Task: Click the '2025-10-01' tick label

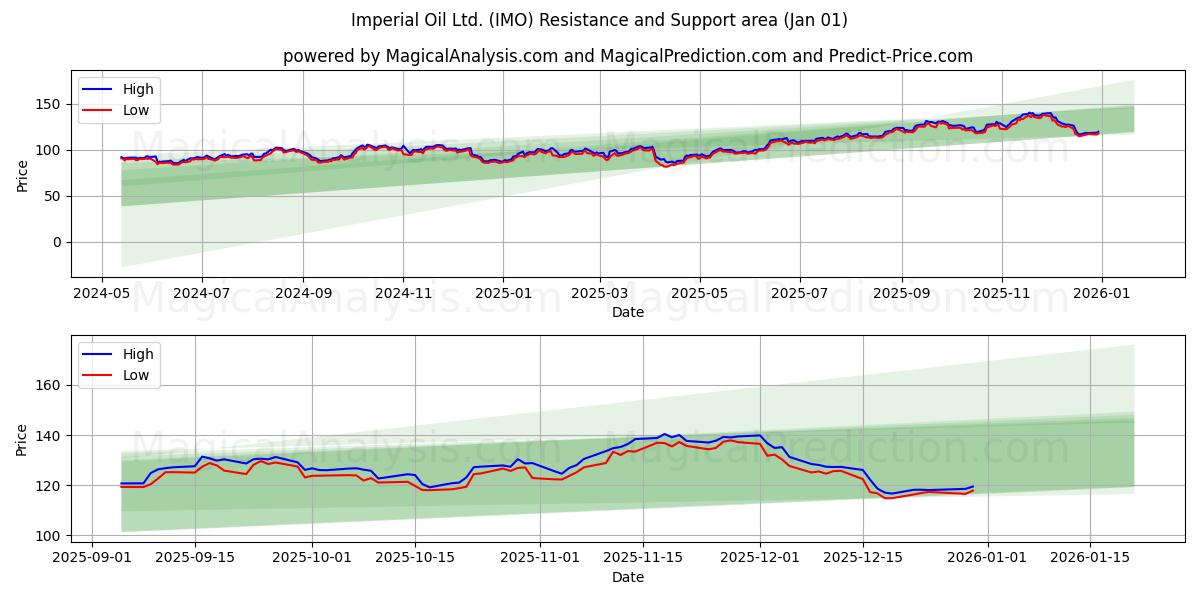Action: [312, 559]
